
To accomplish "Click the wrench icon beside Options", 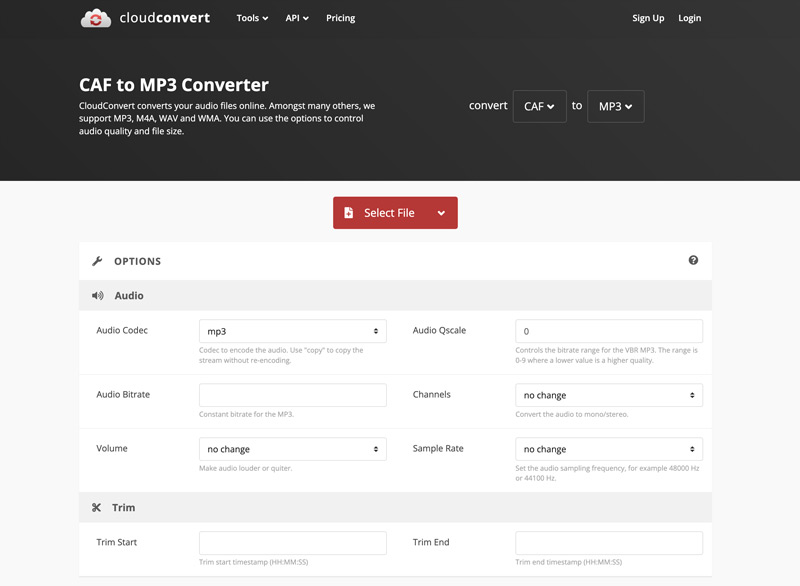I will [97, 261].
